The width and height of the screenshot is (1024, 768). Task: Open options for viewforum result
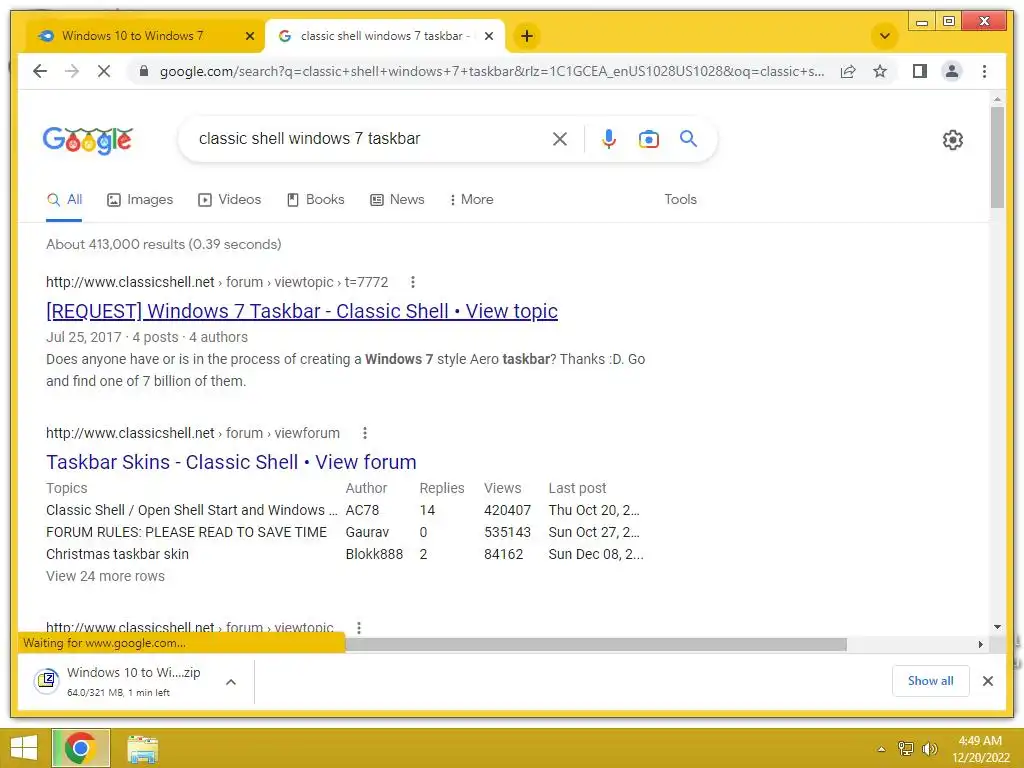click(x=364, y=433)
